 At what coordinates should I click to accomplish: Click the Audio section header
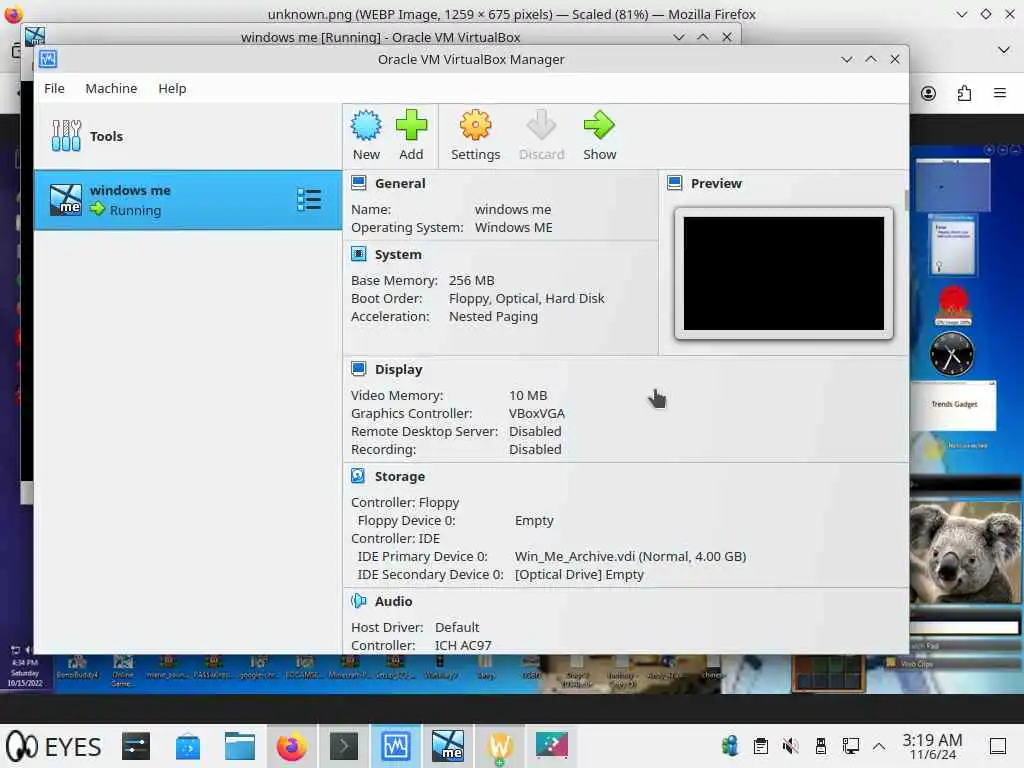point(393,601)
